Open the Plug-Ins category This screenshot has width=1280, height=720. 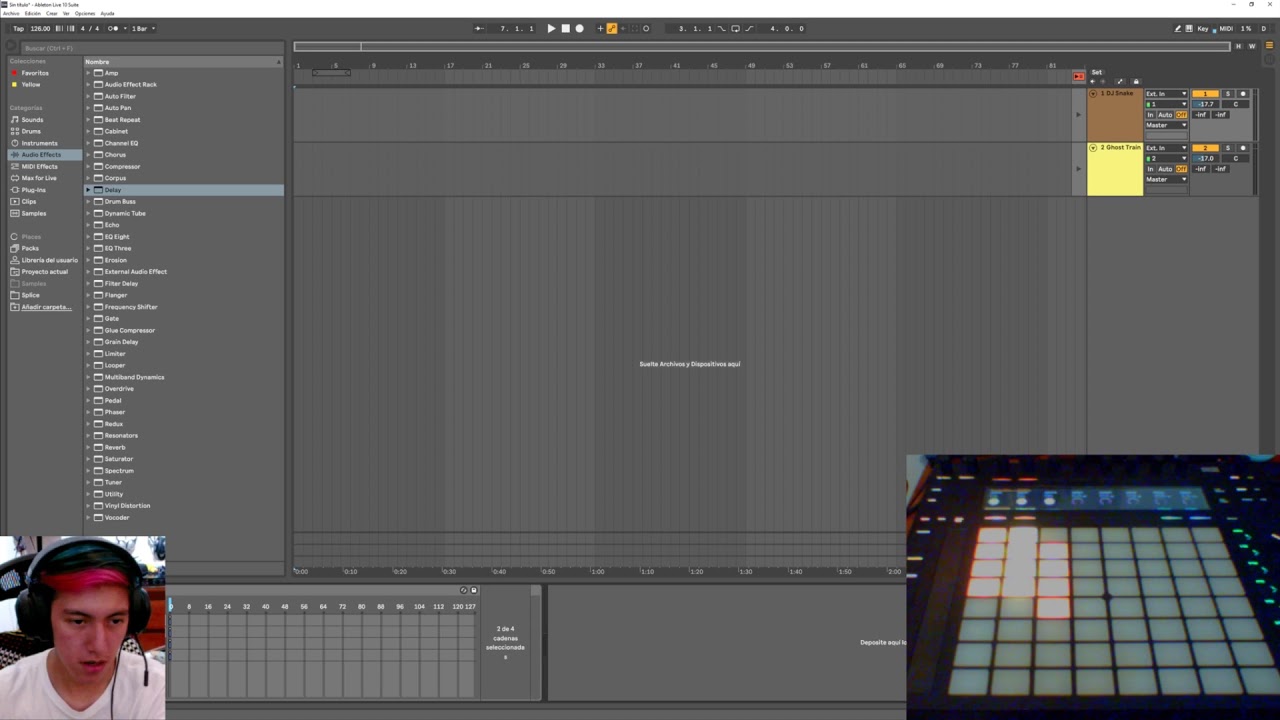point(33,190)
